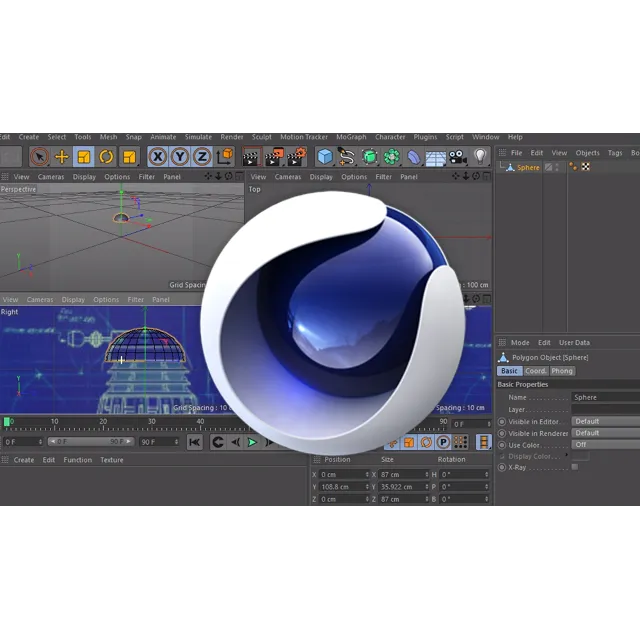
Task: Open Visible in Editor dropdown
Action: (605, 421)
